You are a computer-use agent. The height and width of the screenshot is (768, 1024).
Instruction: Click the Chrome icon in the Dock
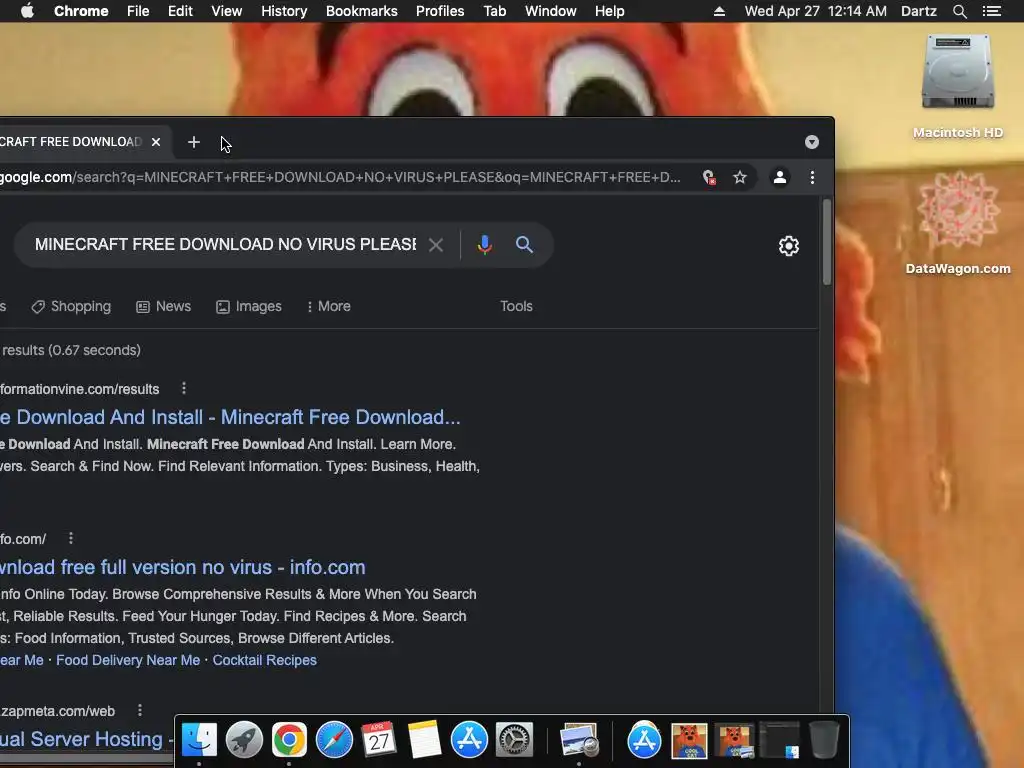tap(289, 740)
